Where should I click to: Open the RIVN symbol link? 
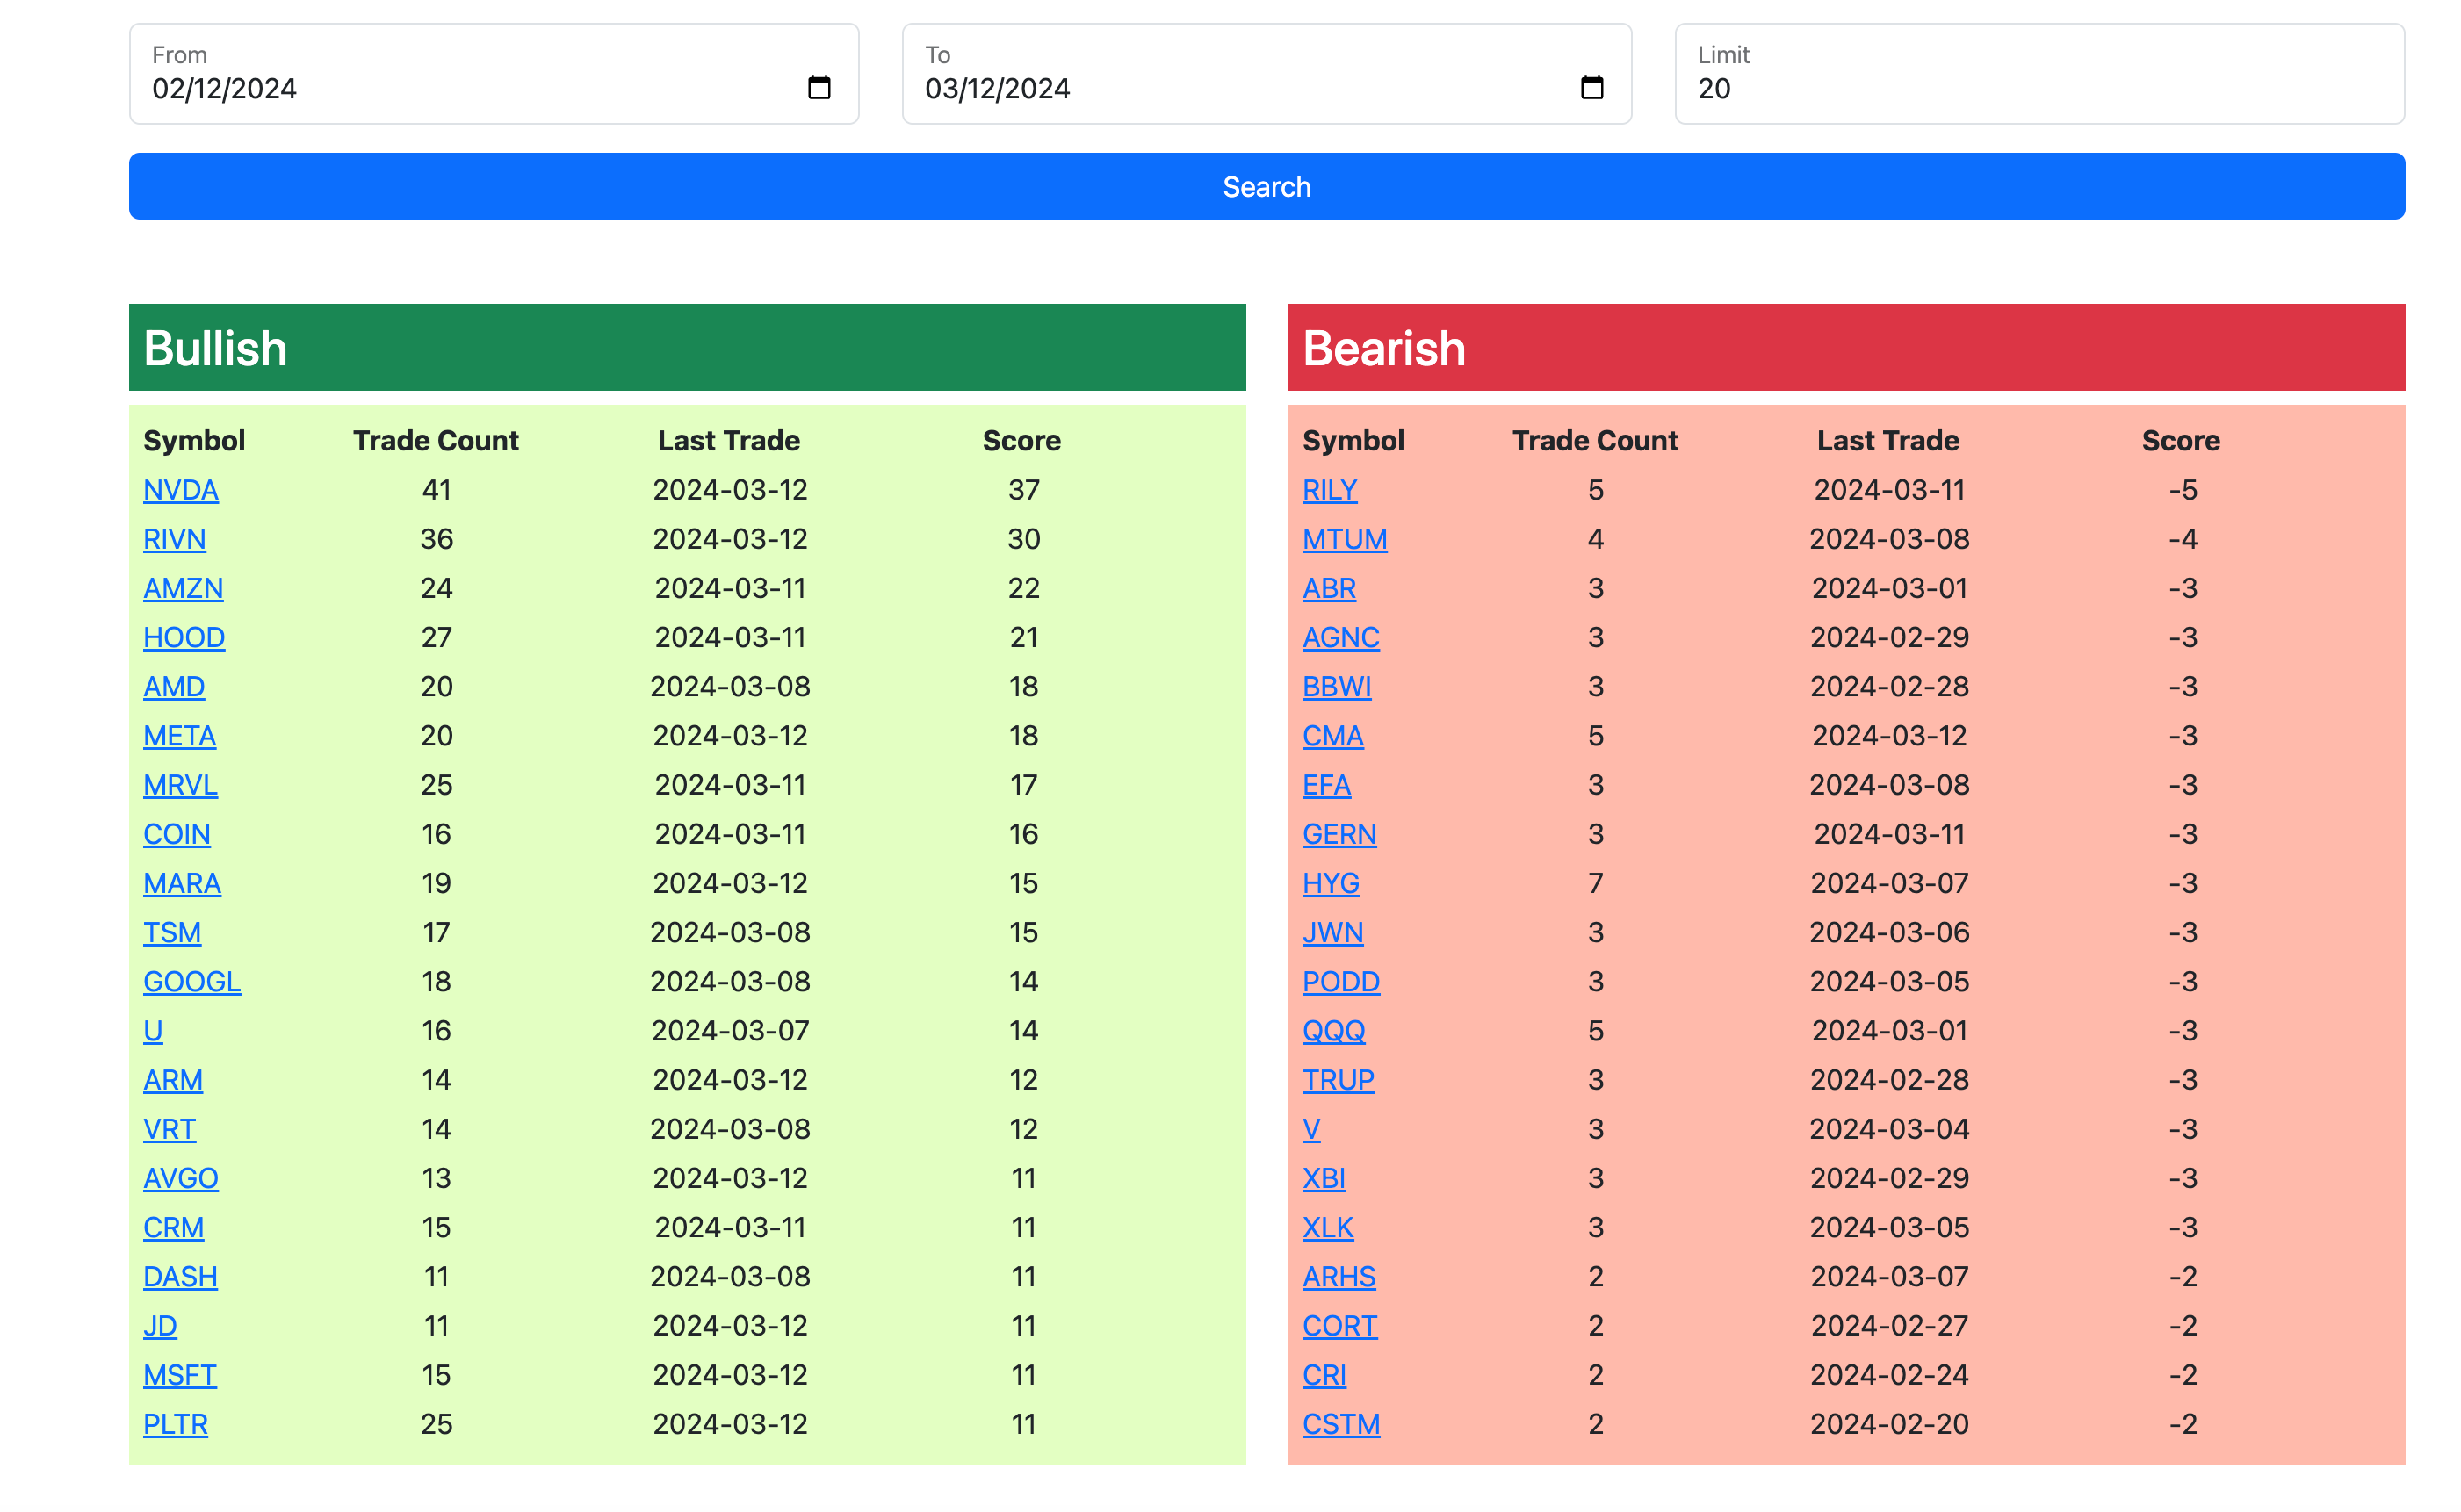point(175,539)
